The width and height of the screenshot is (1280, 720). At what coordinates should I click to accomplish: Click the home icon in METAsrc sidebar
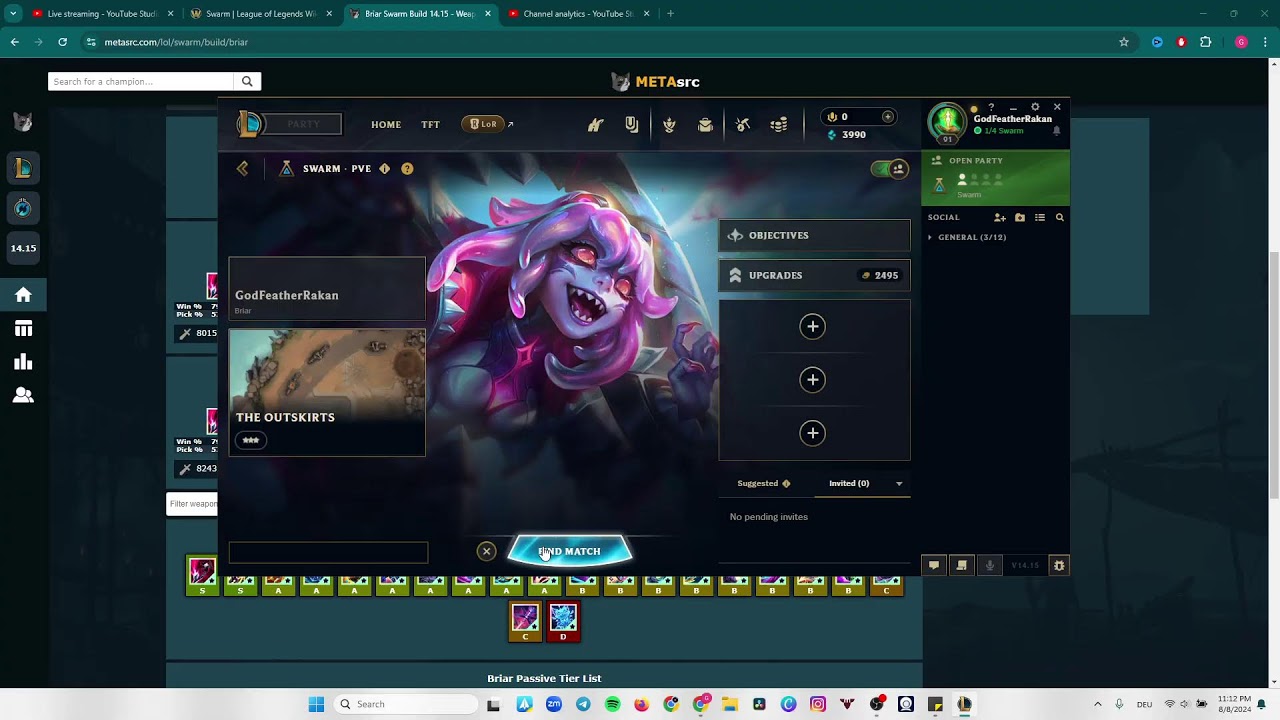(x=23, y=295)
